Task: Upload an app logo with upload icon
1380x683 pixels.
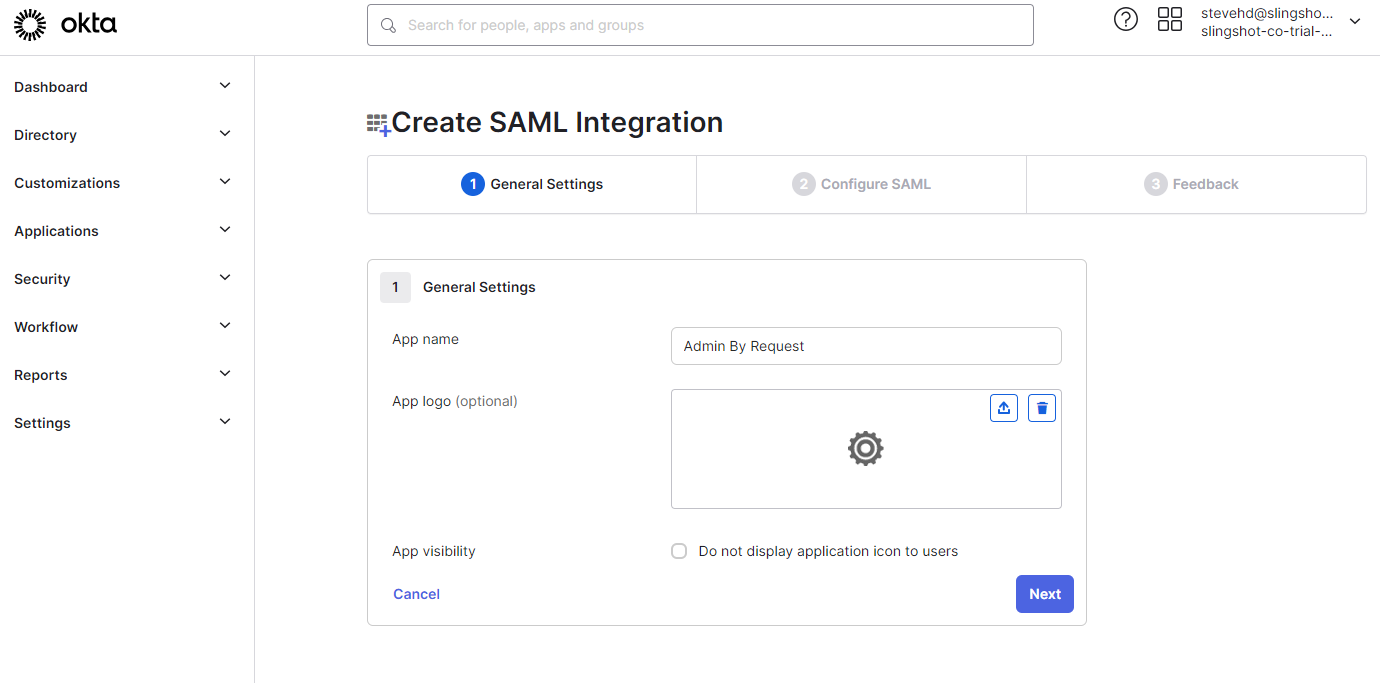Action: point(1004,407)
